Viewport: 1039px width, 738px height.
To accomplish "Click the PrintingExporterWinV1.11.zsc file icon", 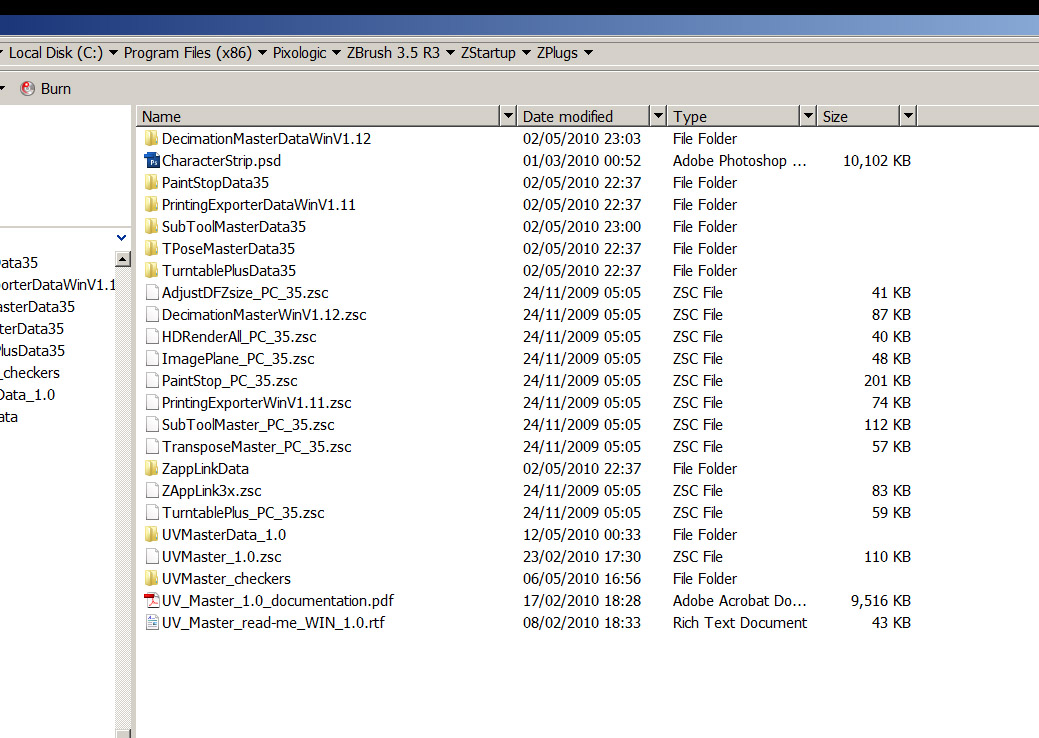I will tap(152, 402).
